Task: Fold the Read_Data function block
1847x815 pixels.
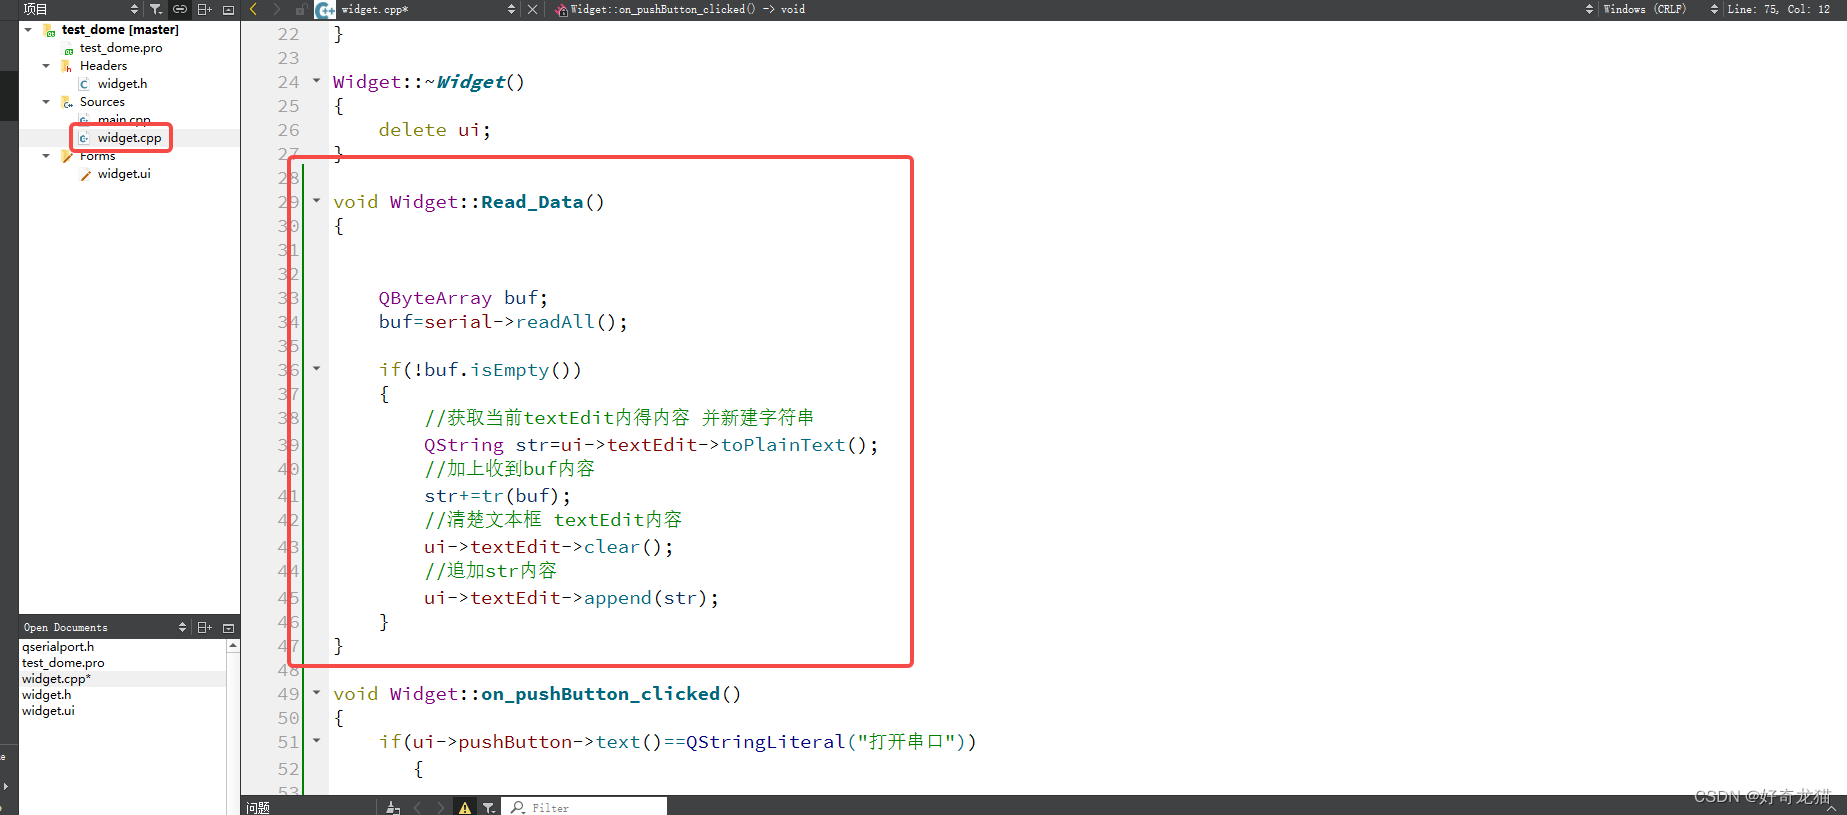Action: click(317, 201)
